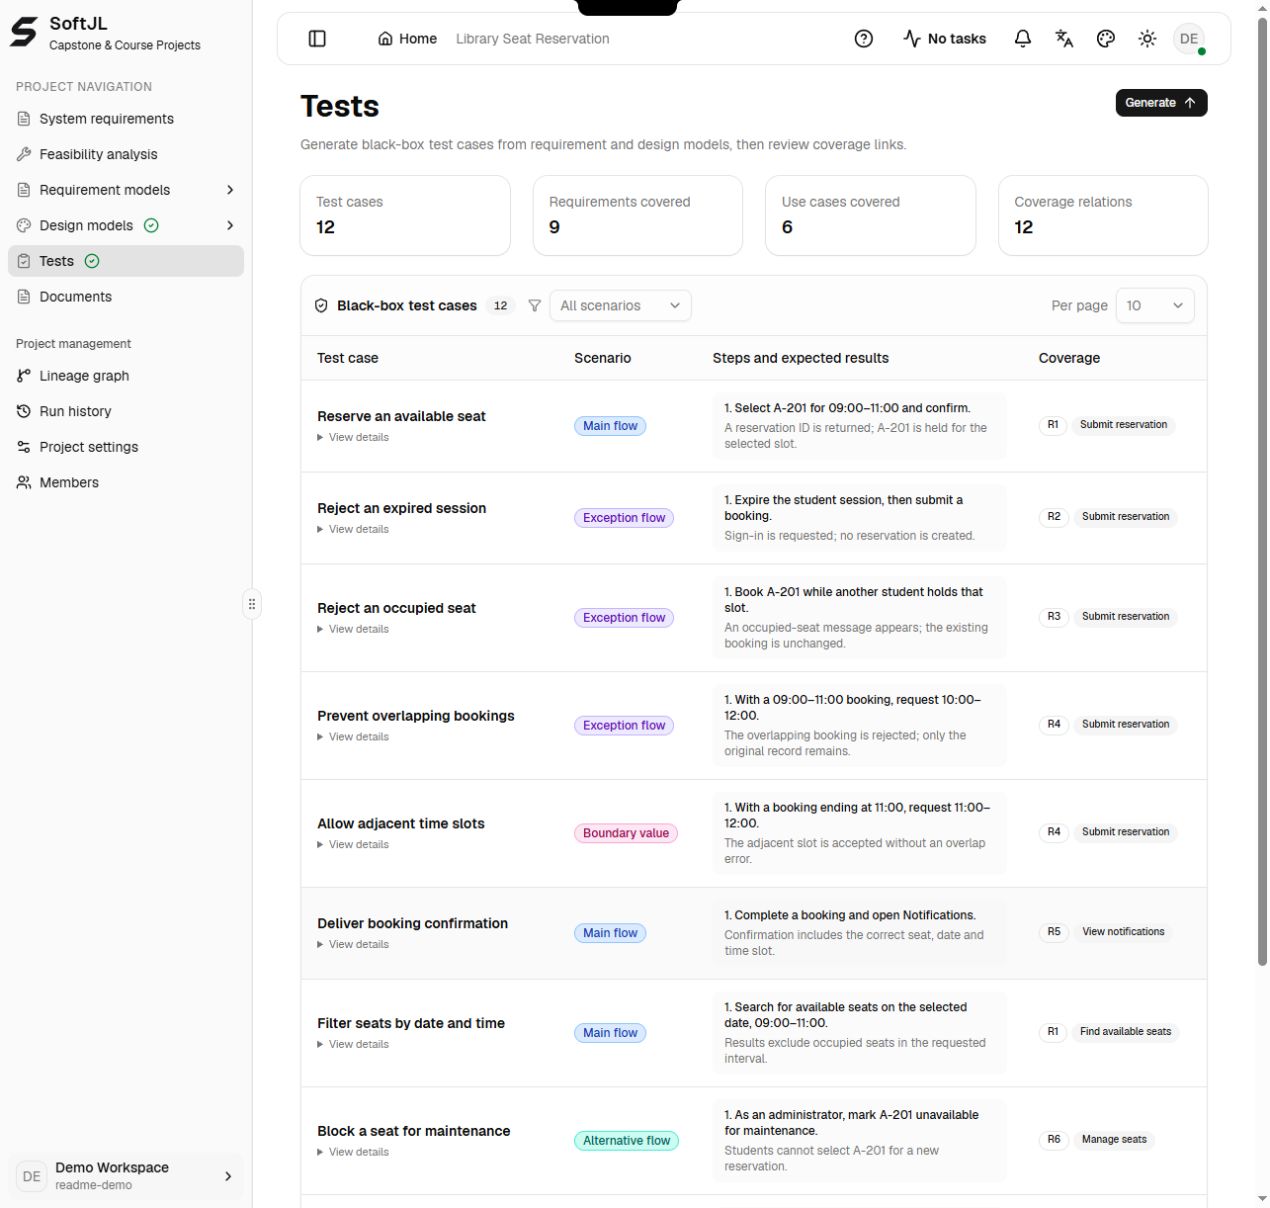
Task: Open System requirements in sidebar
Action: (x=126, y=119)
